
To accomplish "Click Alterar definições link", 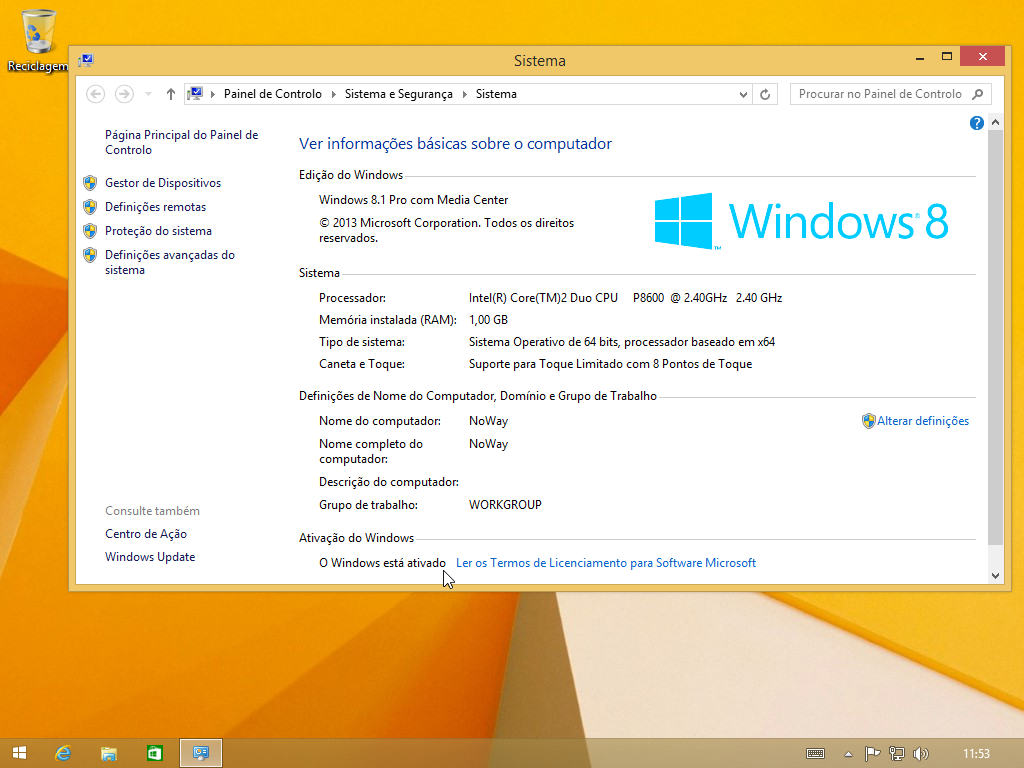I will point(923,421).
